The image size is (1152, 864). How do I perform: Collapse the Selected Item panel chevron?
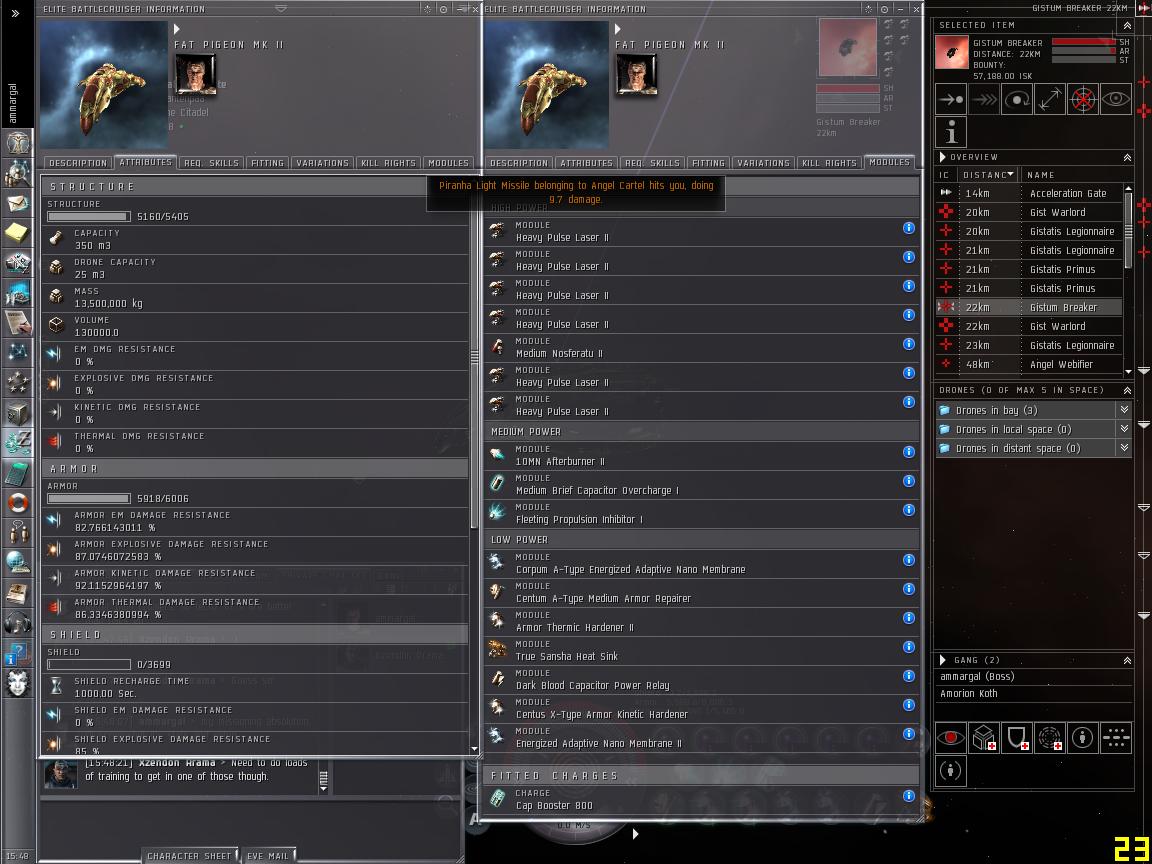tap(1127, 26)
